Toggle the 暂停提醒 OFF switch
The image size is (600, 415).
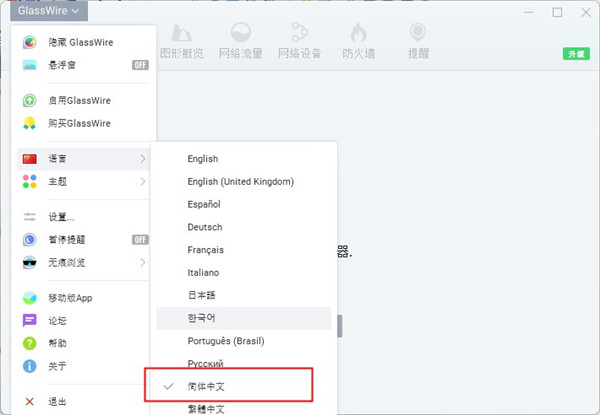tap(140, 240)
